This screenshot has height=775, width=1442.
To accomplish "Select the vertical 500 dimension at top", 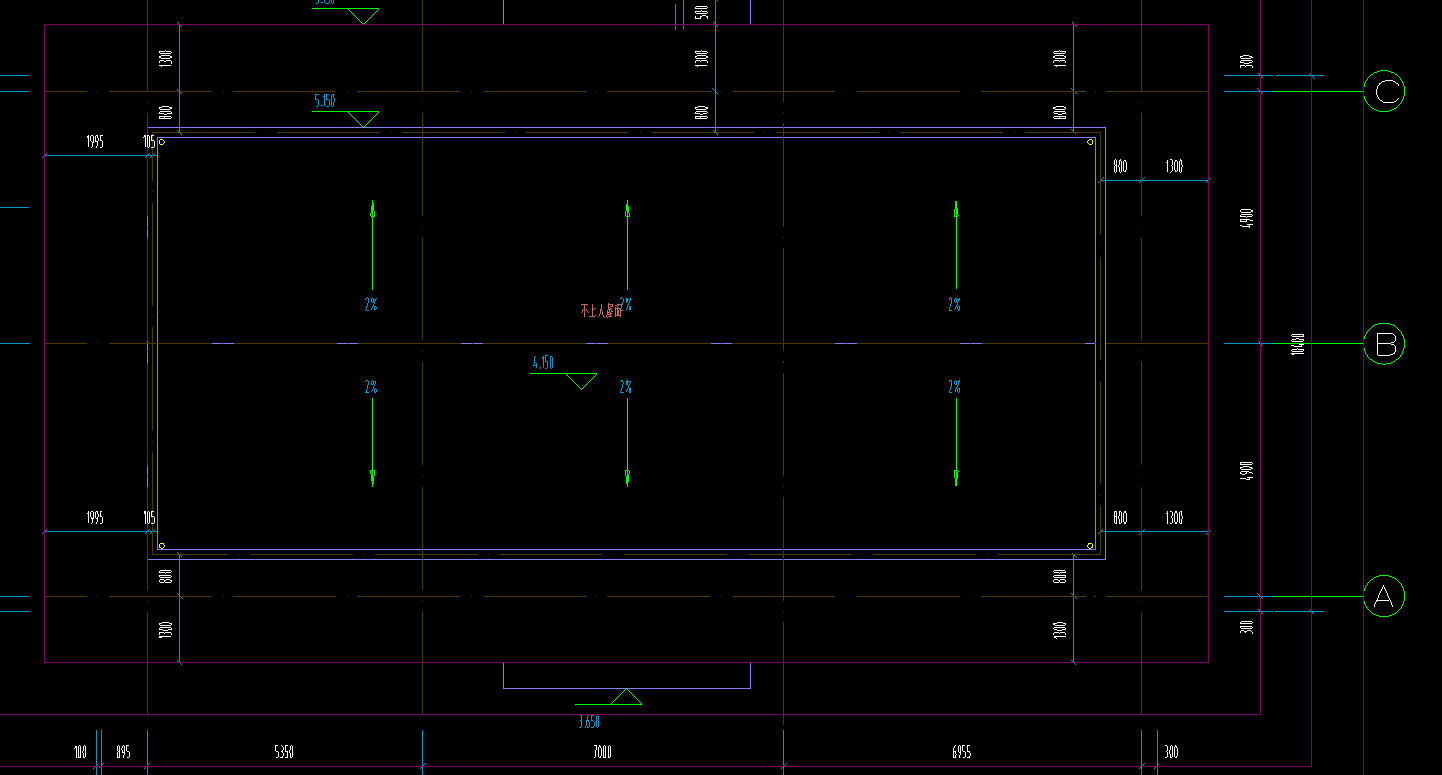I will point(702,12).
